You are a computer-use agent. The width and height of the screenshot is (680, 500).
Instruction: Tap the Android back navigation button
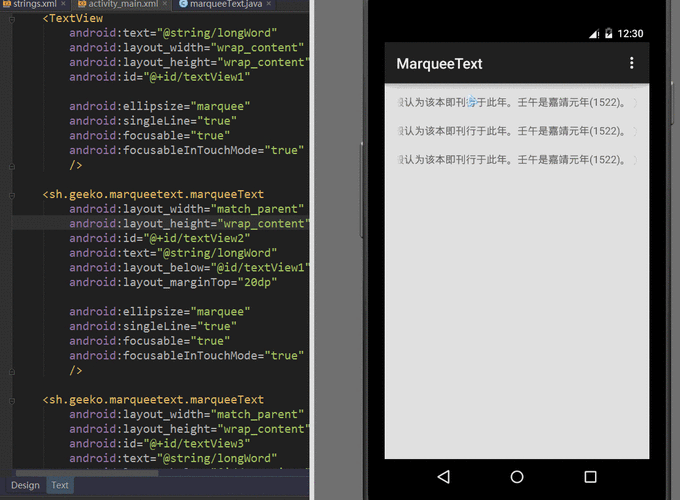click(444, 477)
